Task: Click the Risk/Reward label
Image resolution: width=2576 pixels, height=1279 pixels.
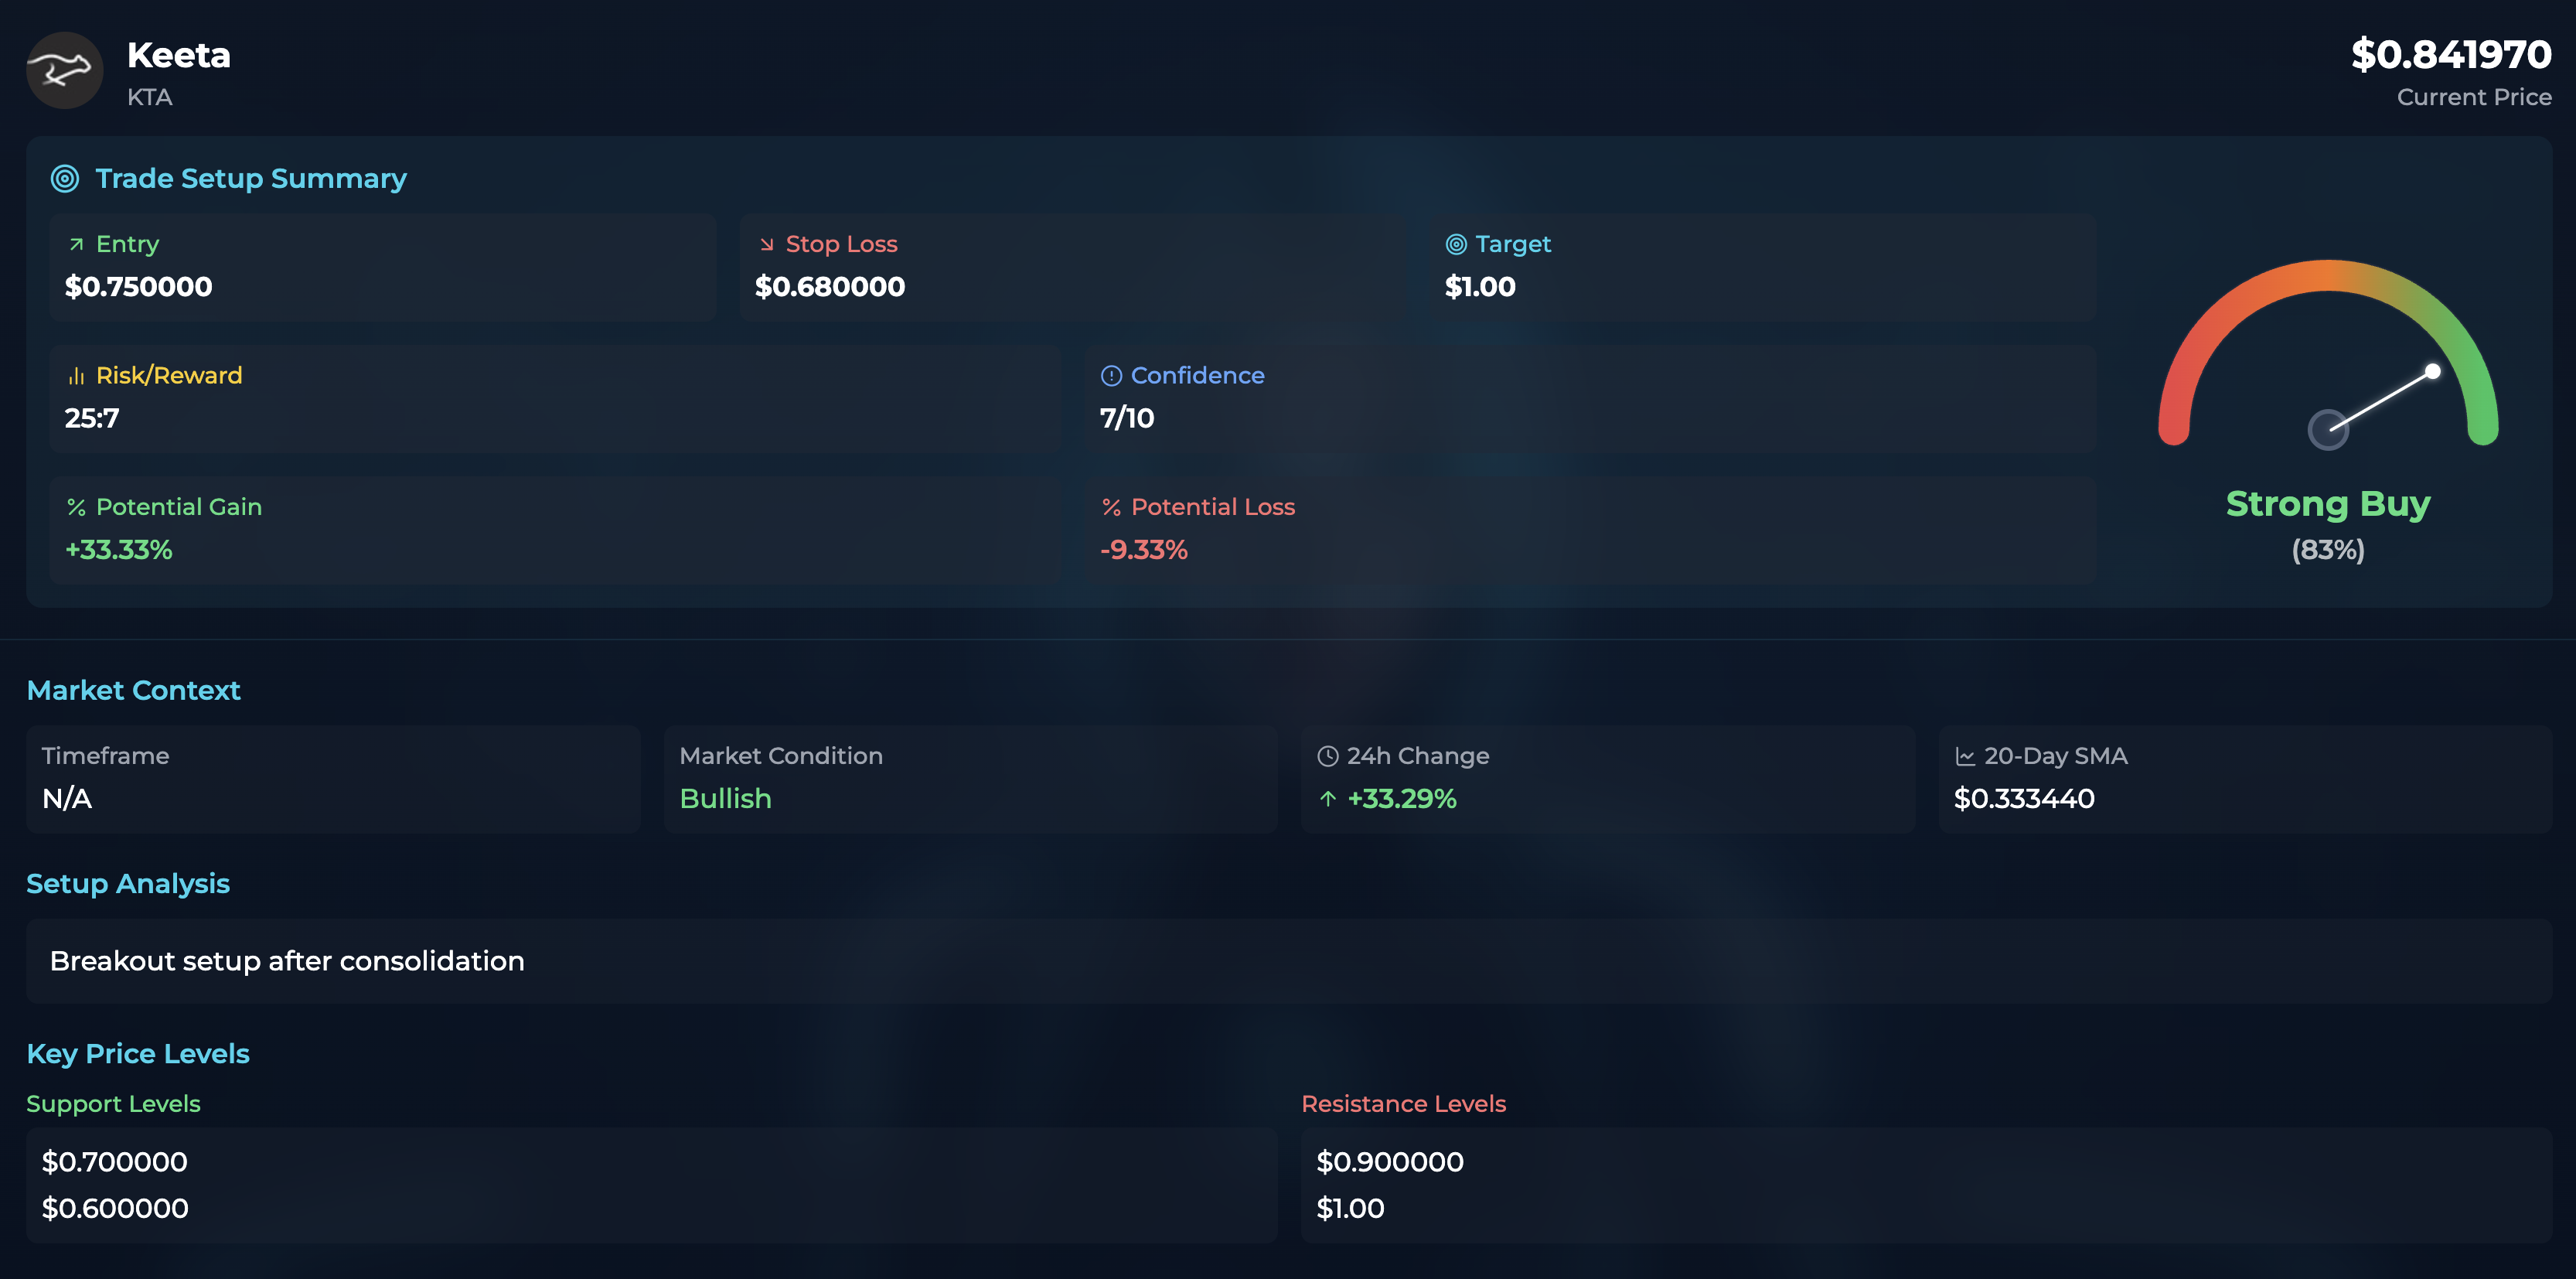Action: (169, 376)
